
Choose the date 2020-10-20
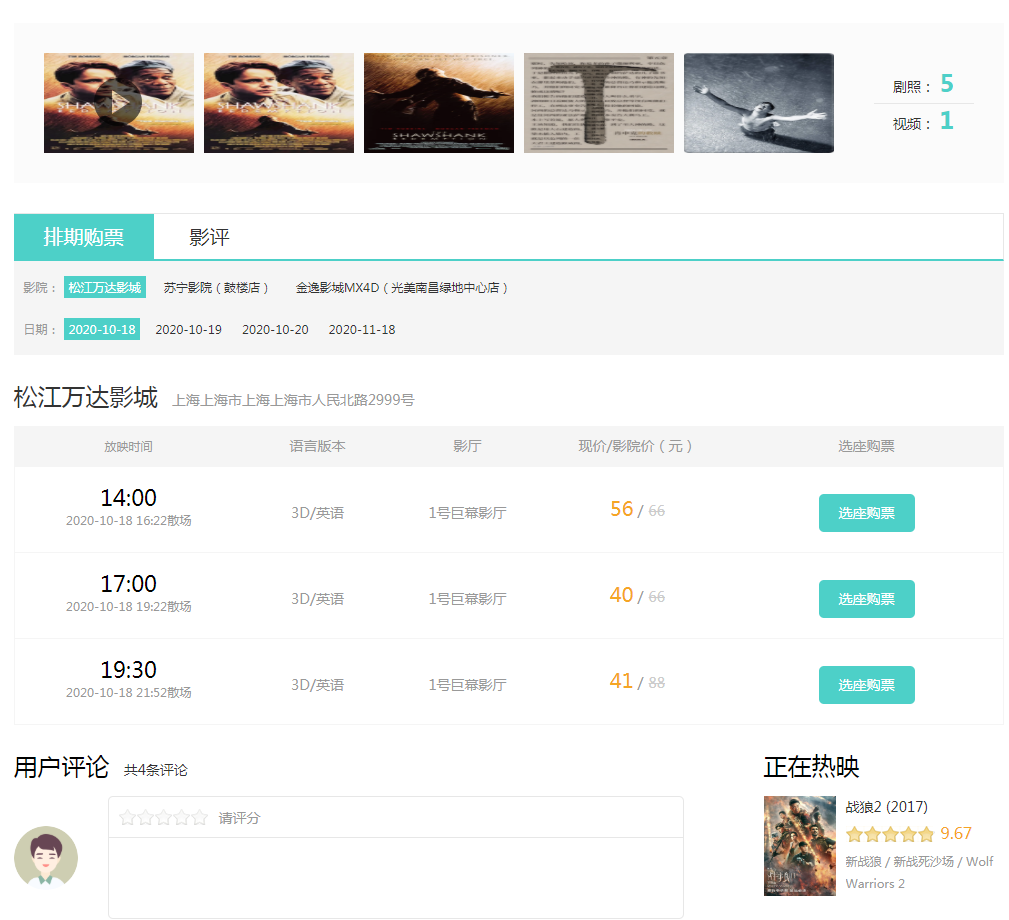(x=275, y=329)
